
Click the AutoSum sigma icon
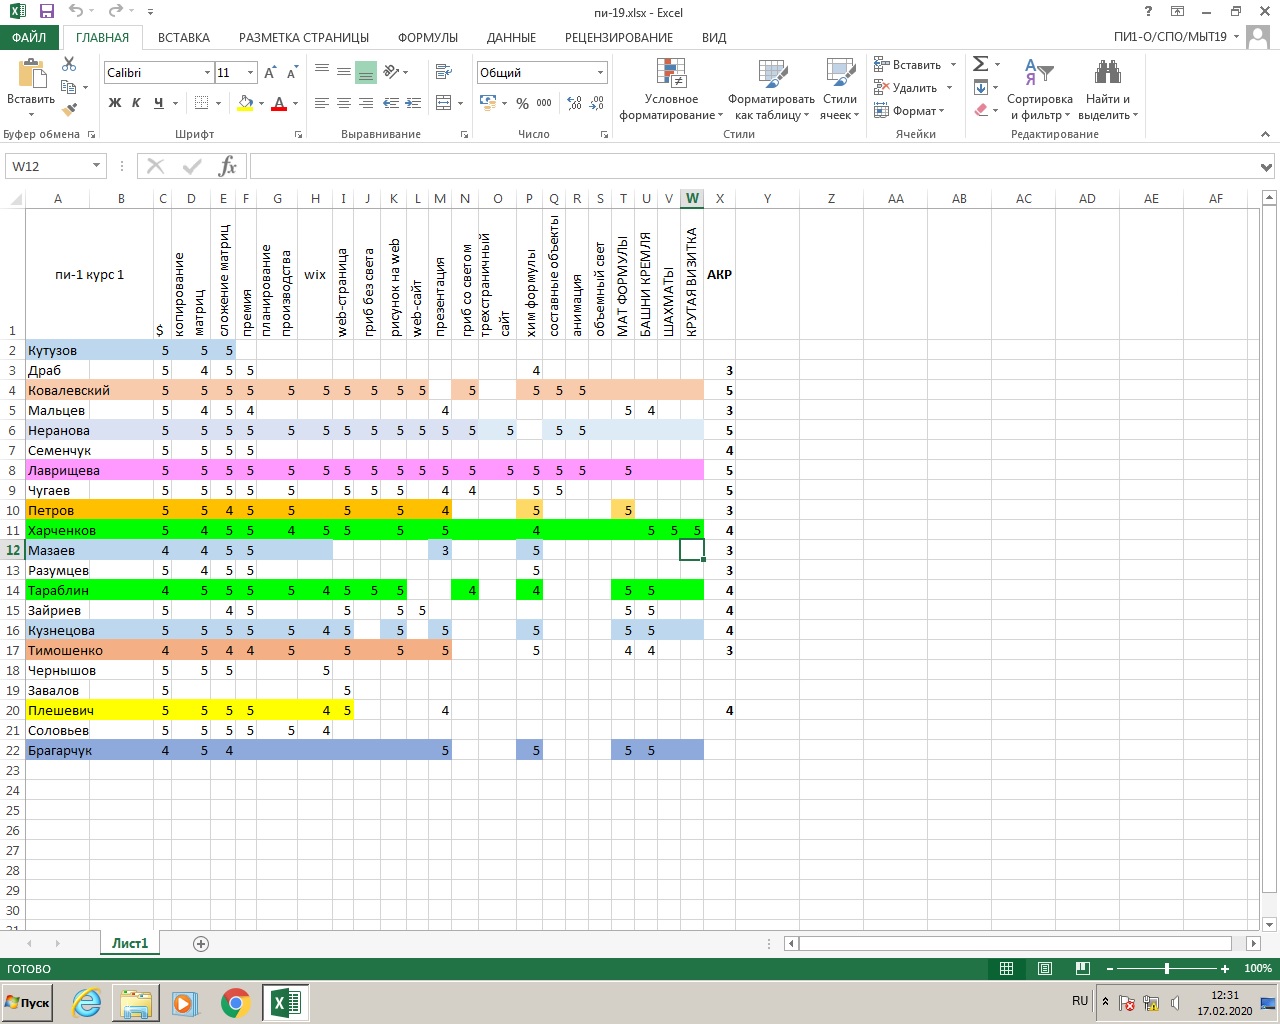tap(980, 64)
